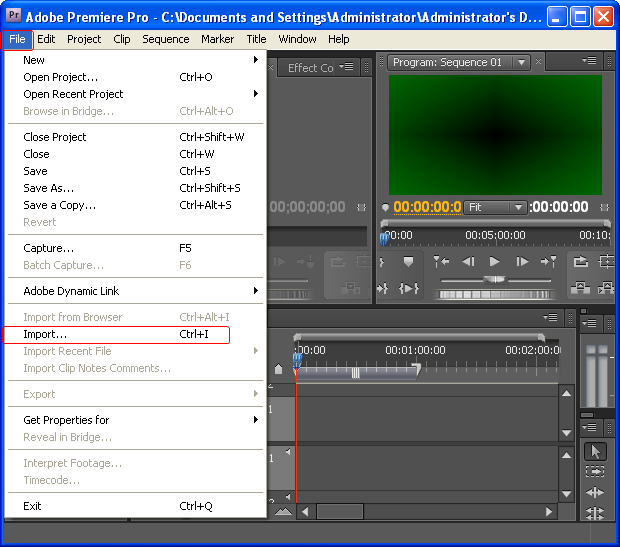The height and width of the screenshot is (547, 620).
Task: Click the yellow Program current timecode
Action: click(x=427, y=207)
